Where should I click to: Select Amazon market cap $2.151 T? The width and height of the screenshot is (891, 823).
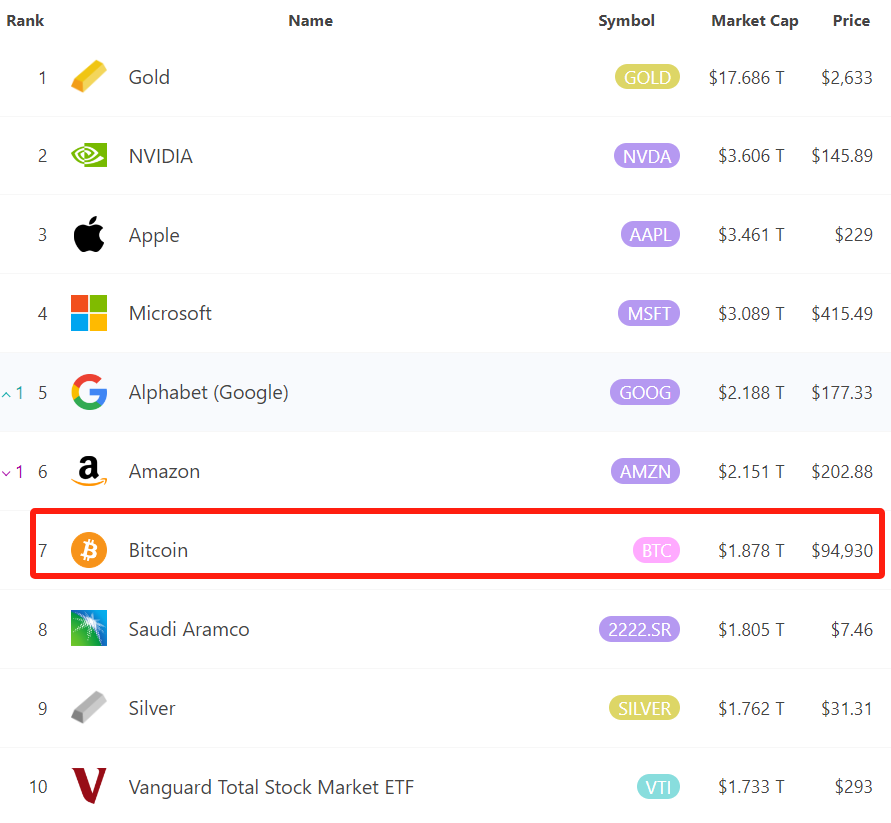tap(751, 472)
